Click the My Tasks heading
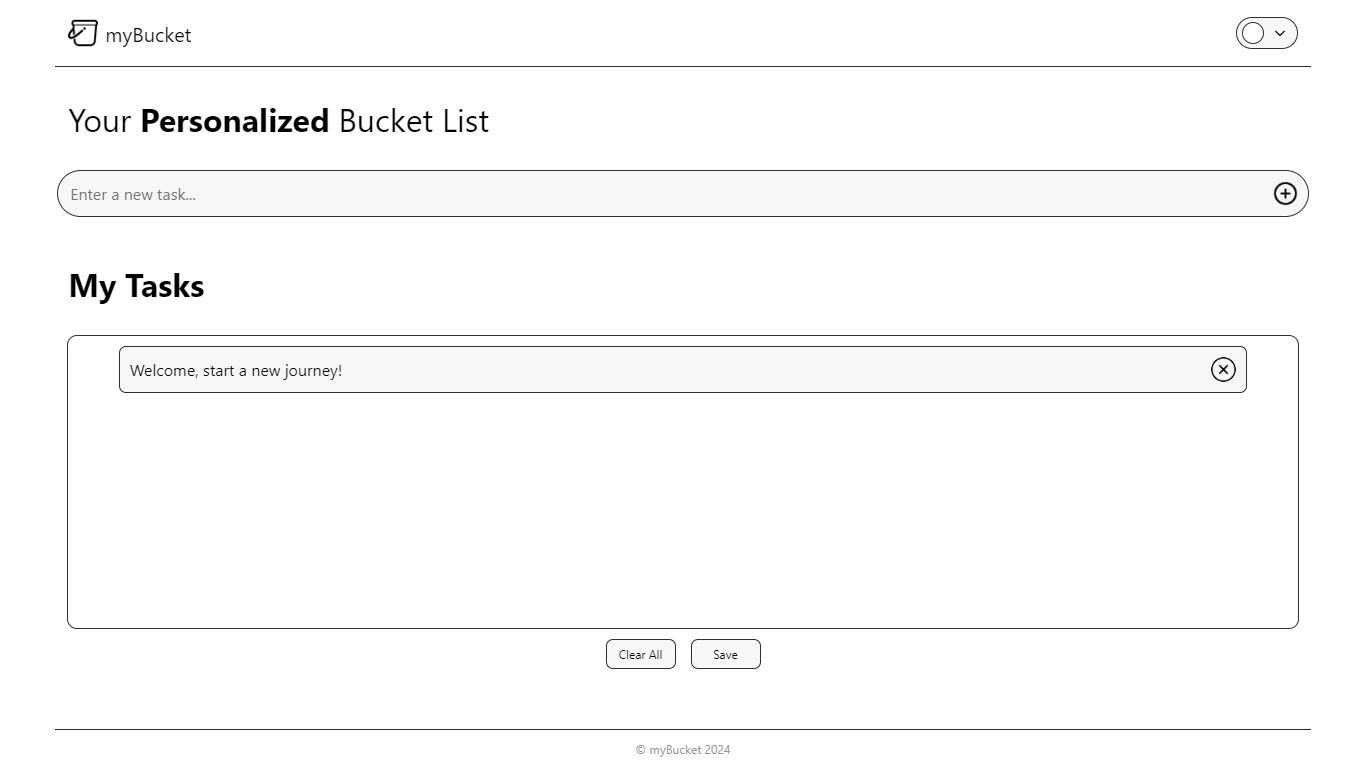The width and height of the screenshot is (1366, 768). (x=136, y=286)
